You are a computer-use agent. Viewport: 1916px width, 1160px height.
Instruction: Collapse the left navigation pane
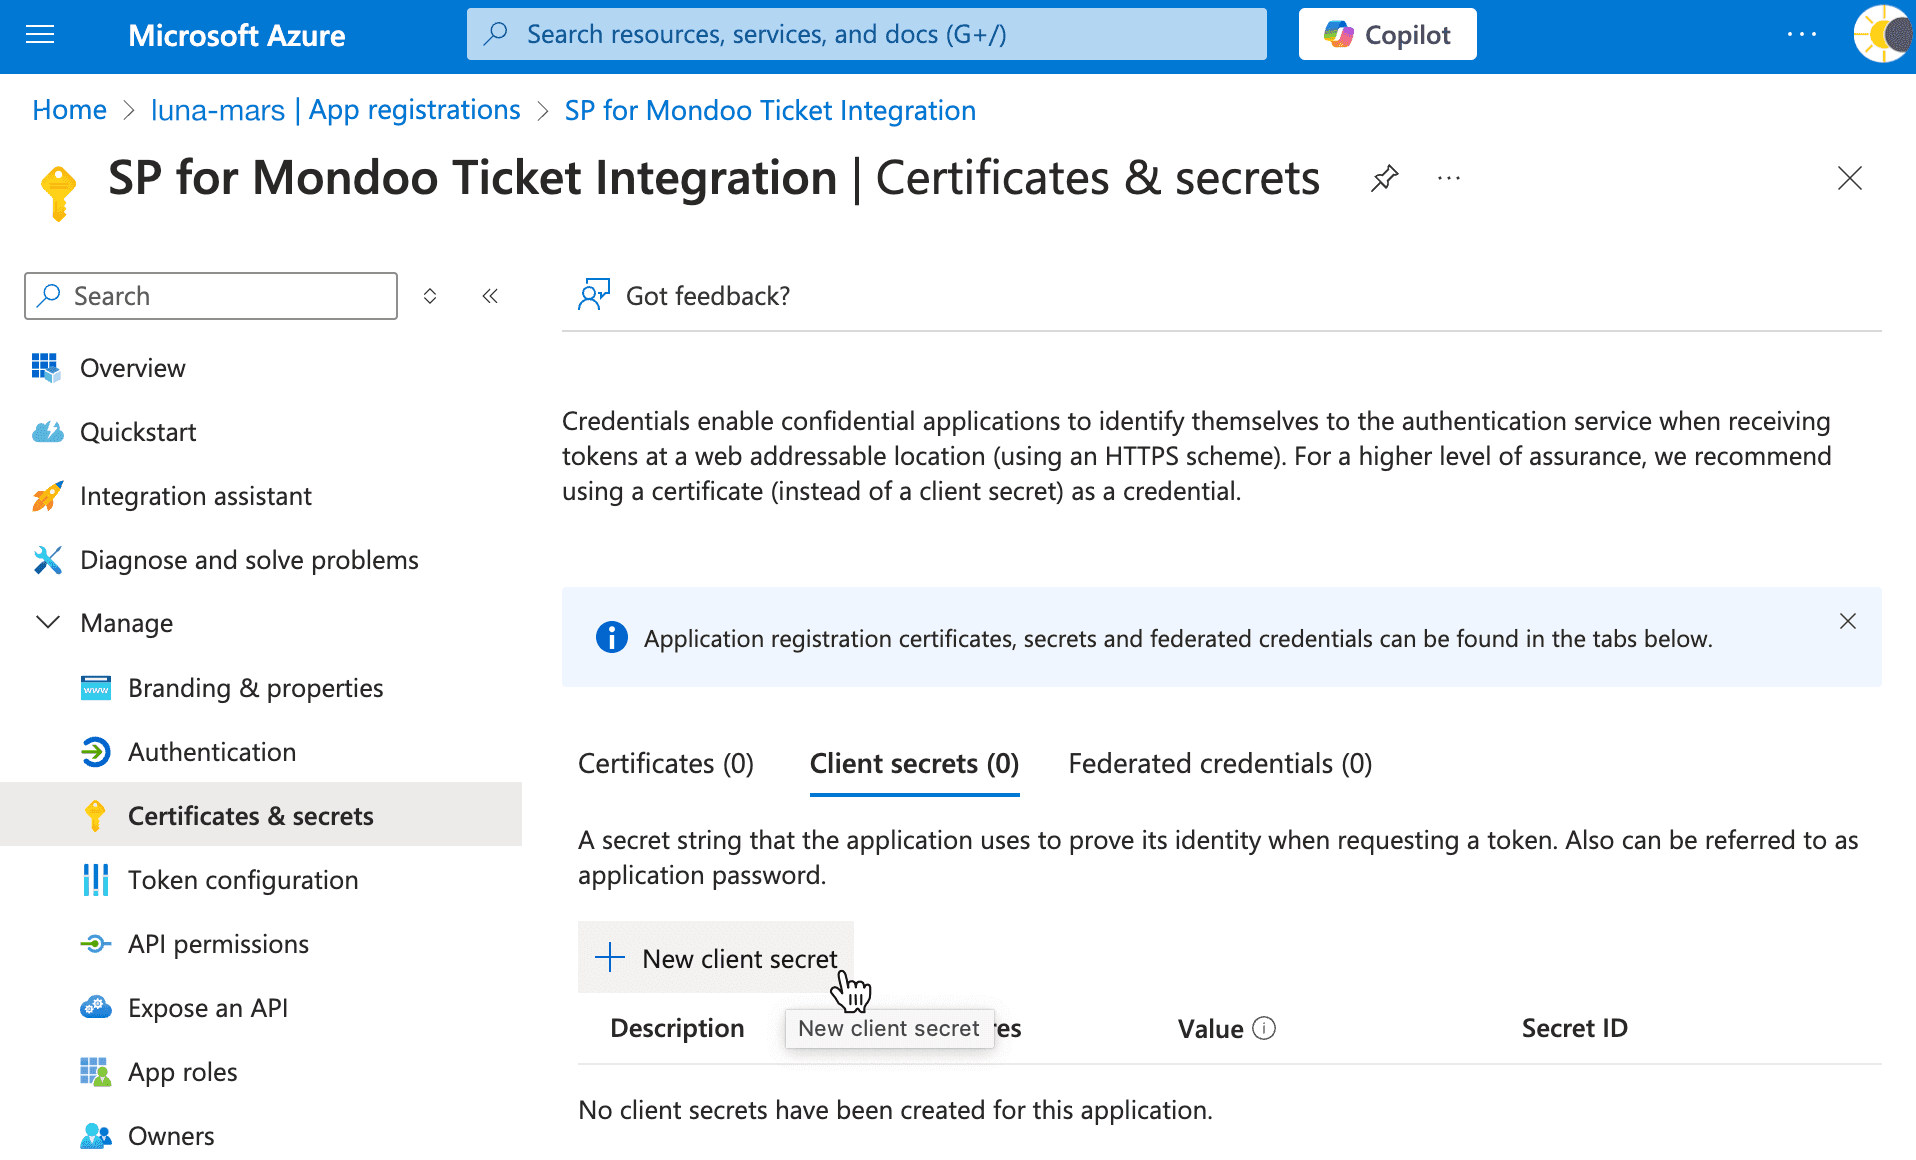coord(490,295)
